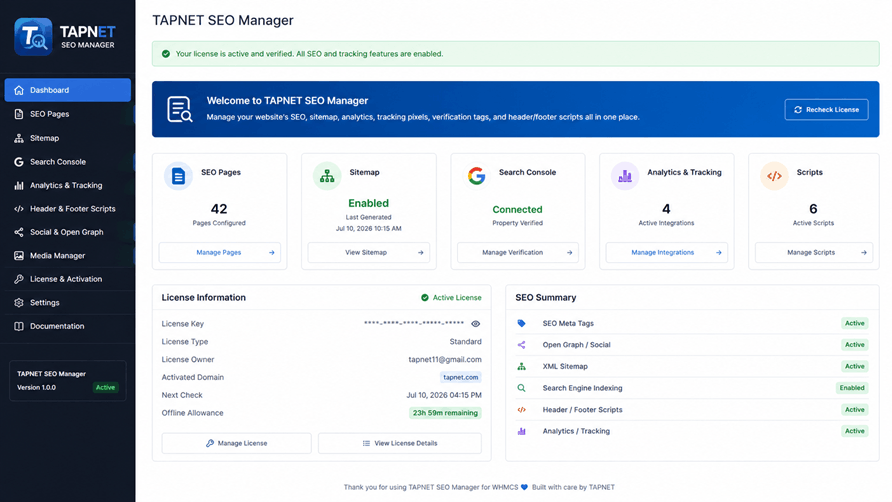Click the View License Details button

click(400, 443)
